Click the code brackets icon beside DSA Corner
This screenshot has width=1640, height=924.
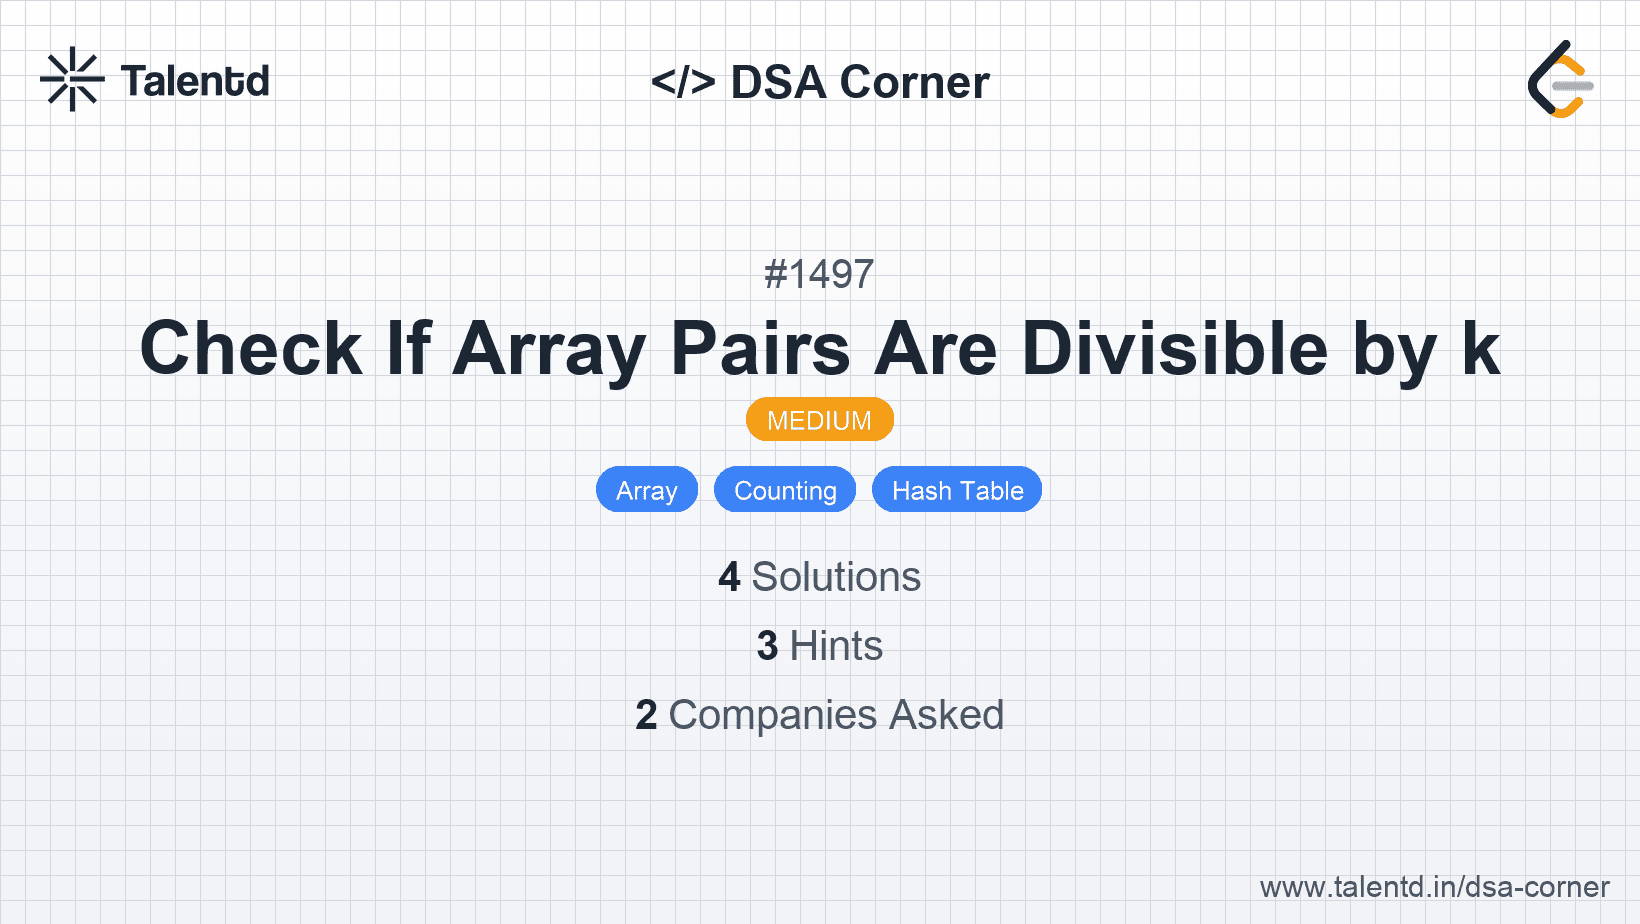tap(684, 82)
